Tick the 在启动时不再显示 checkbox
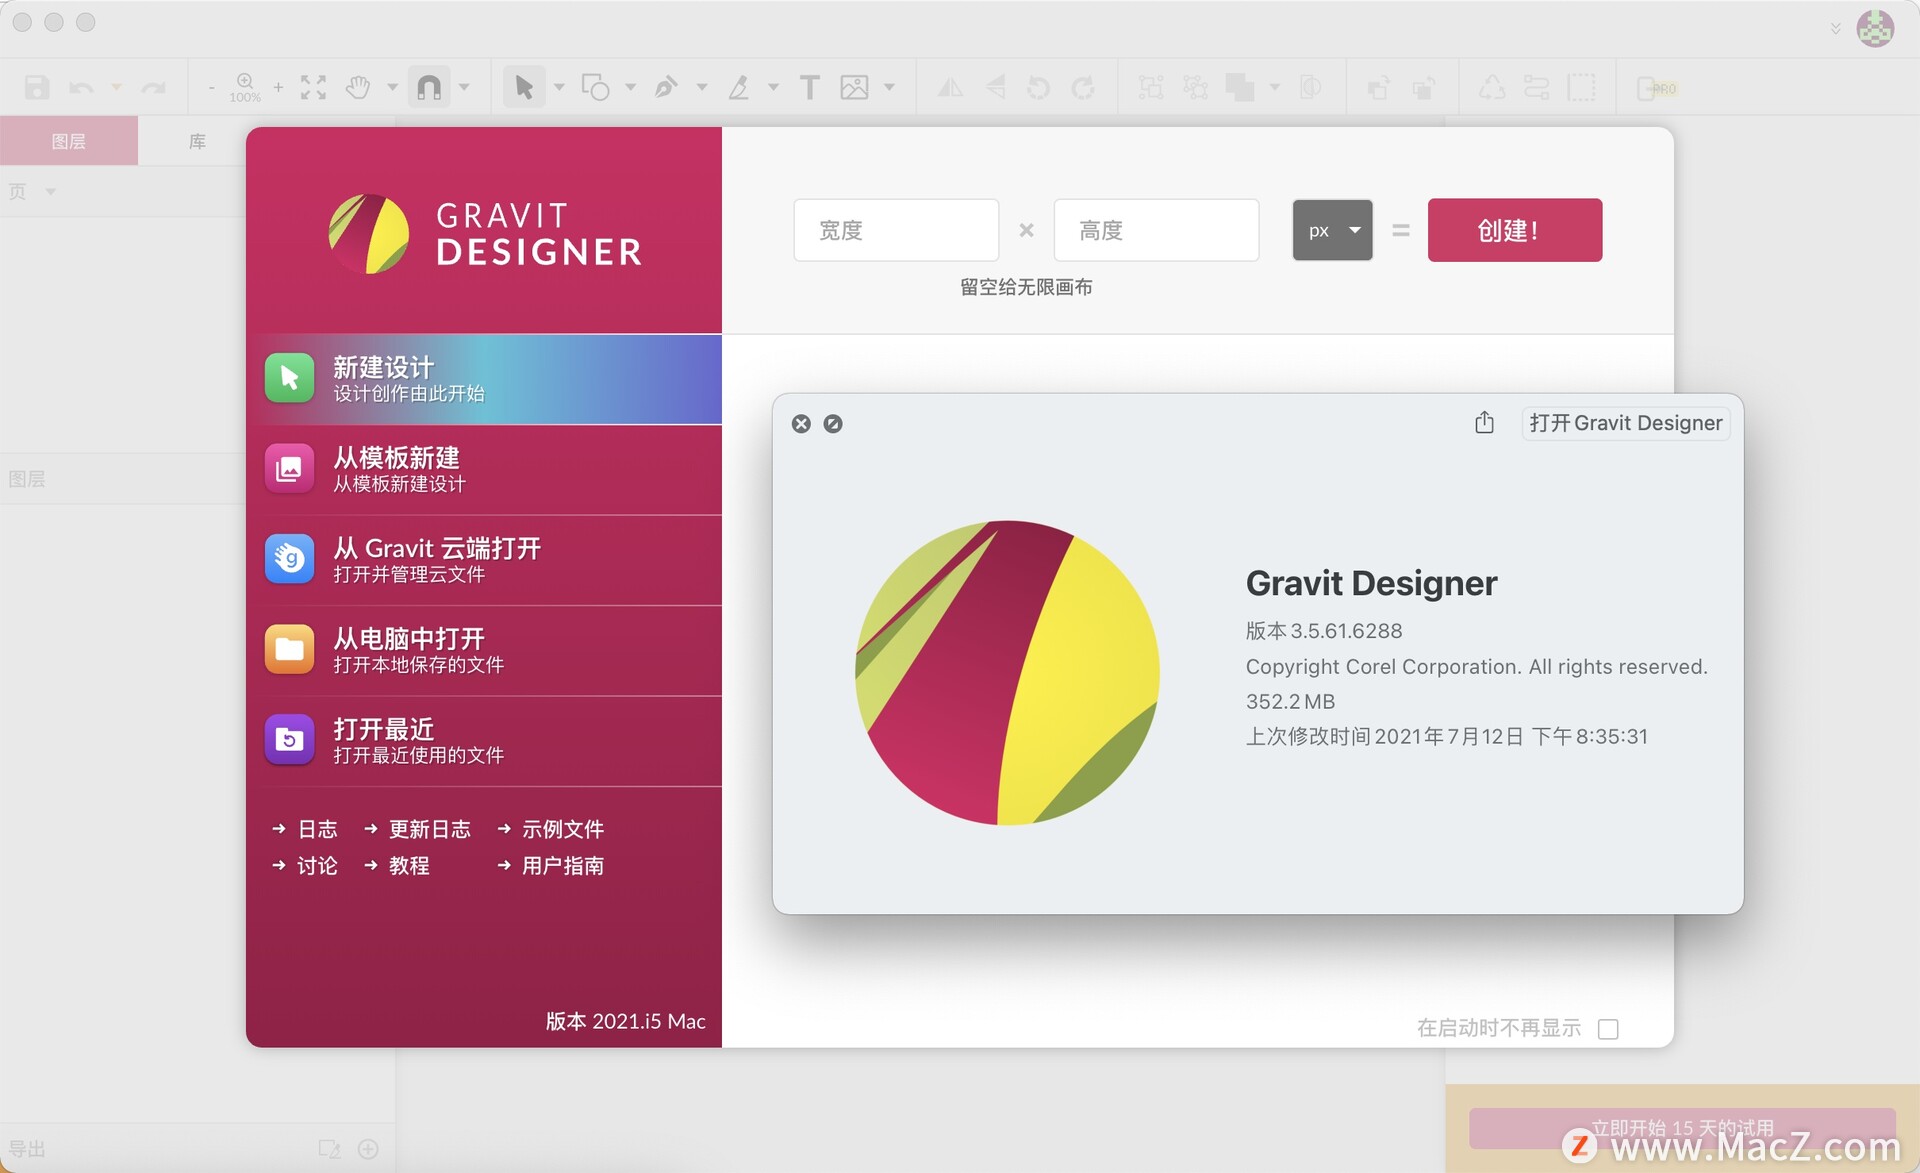Viewport: 1920px width, 1173px height. click(x=1608, y=1028)
